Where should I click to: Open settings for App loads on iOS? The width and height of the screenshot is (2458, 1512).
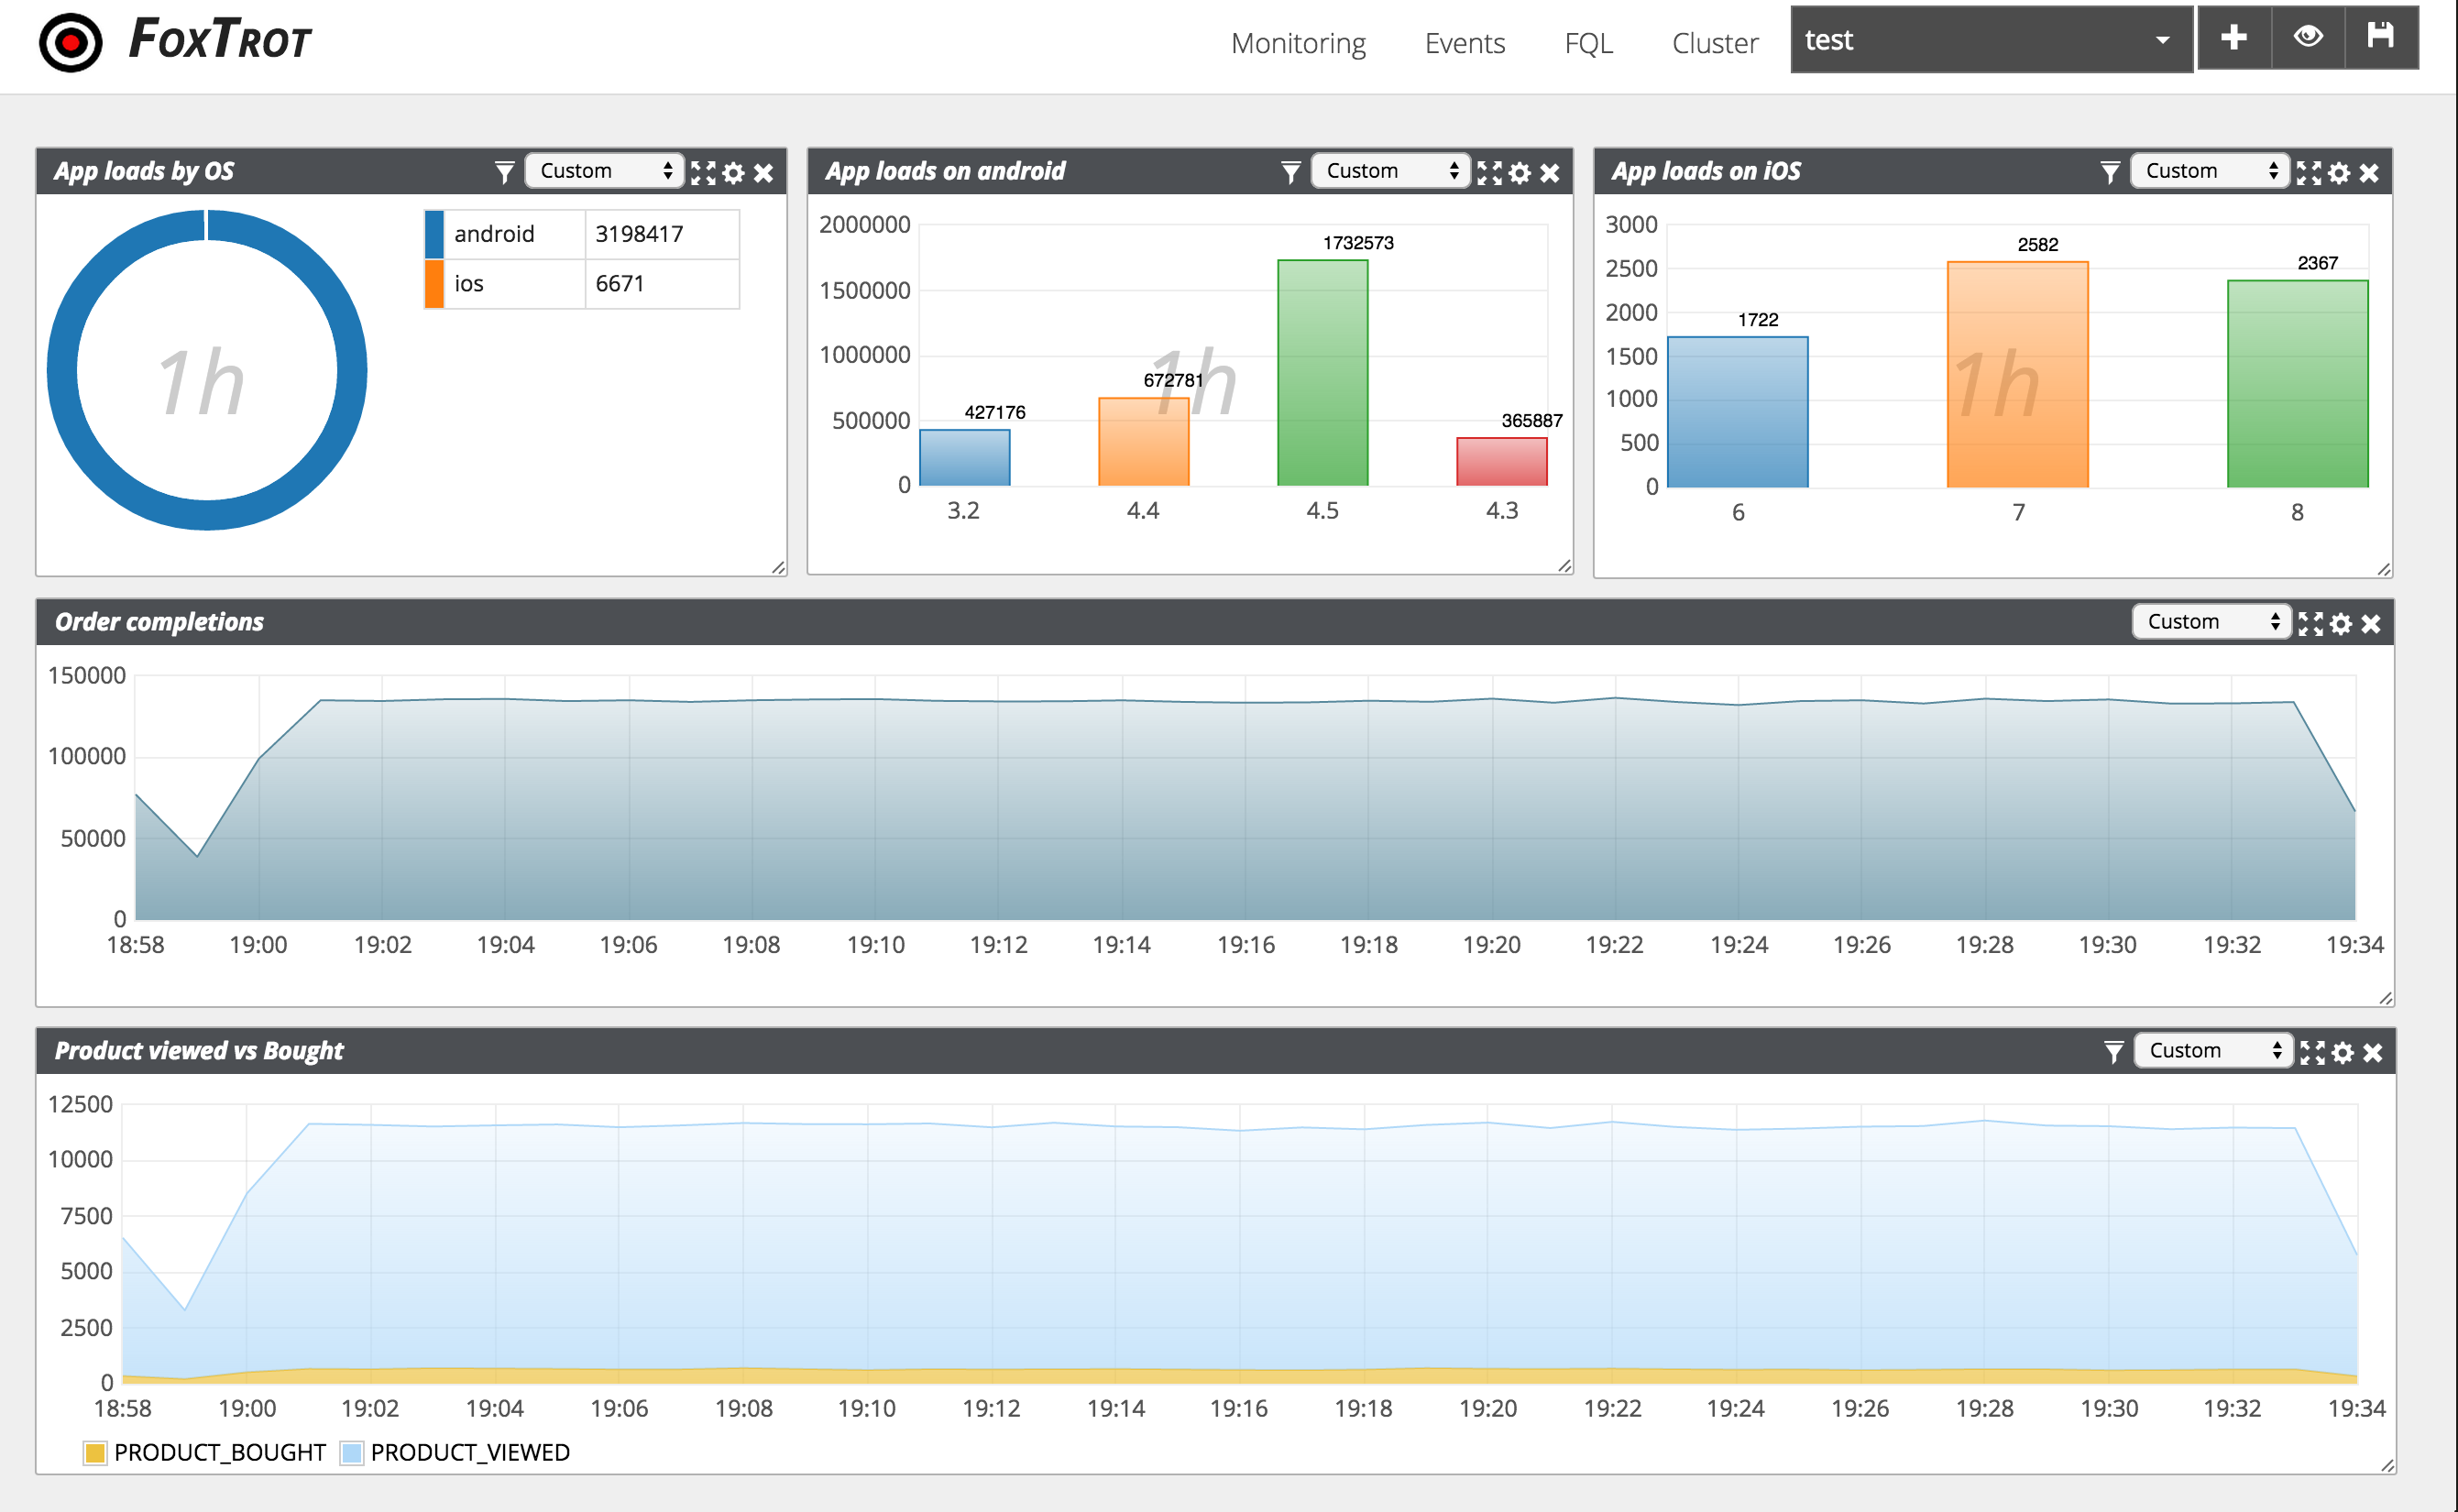tap(2338, 173)
